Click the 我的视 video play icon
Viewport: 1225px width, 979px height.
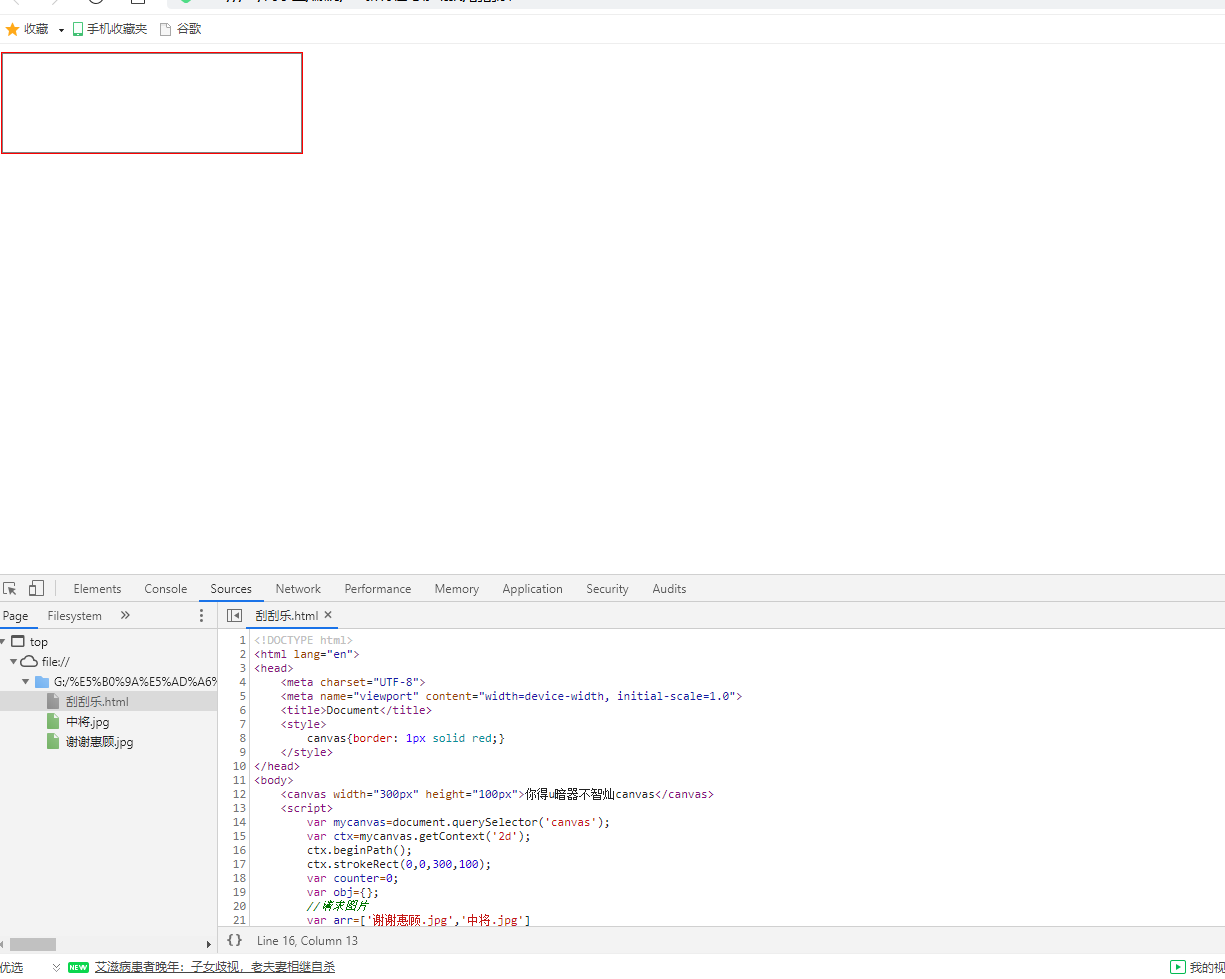[x=1178, y=967]
